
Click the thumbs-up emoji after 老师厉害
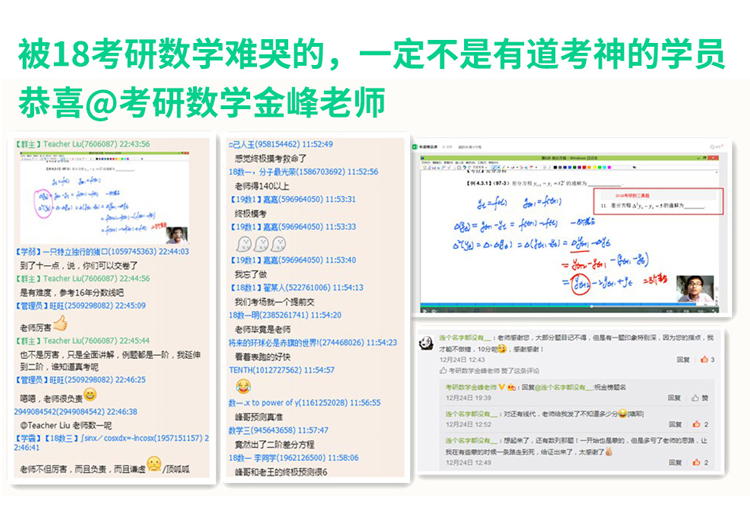60,324
